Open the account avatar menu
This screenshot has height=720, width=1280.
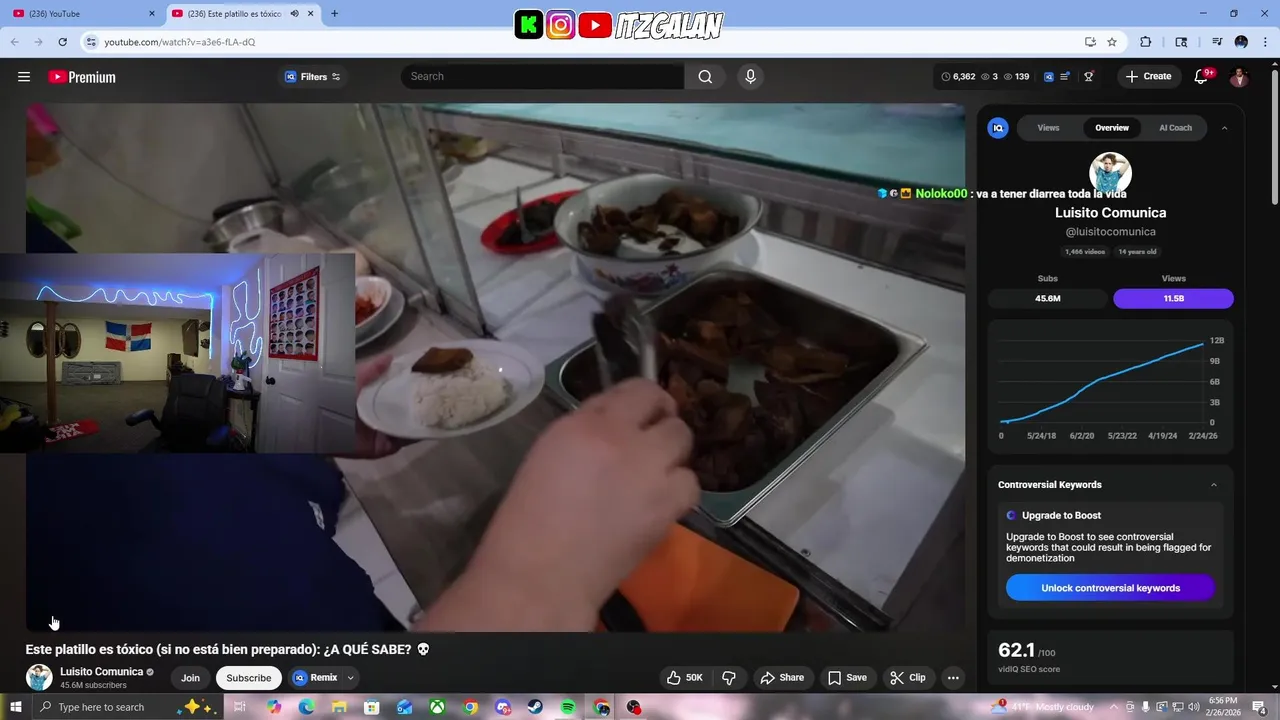(1239, 77)
